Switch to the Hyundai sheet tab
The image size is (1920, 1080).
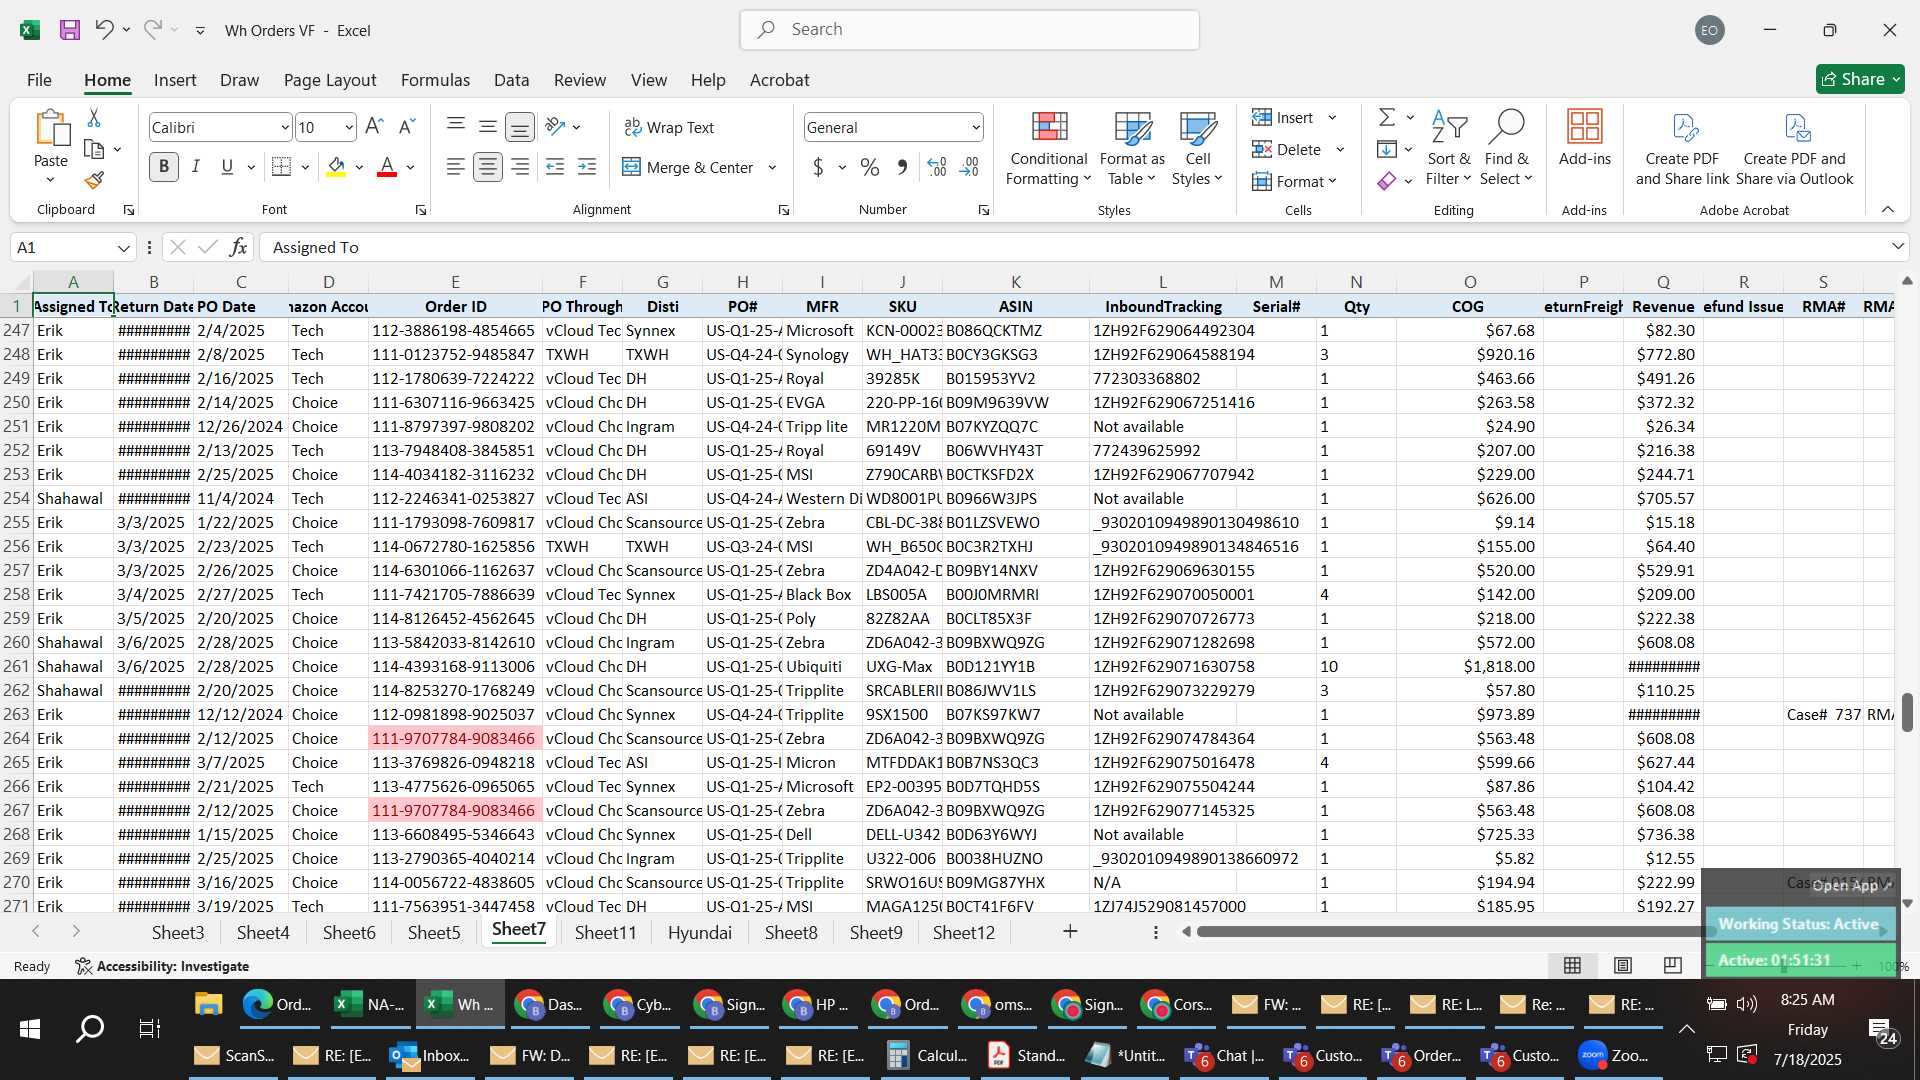click(x=699, y=932)
